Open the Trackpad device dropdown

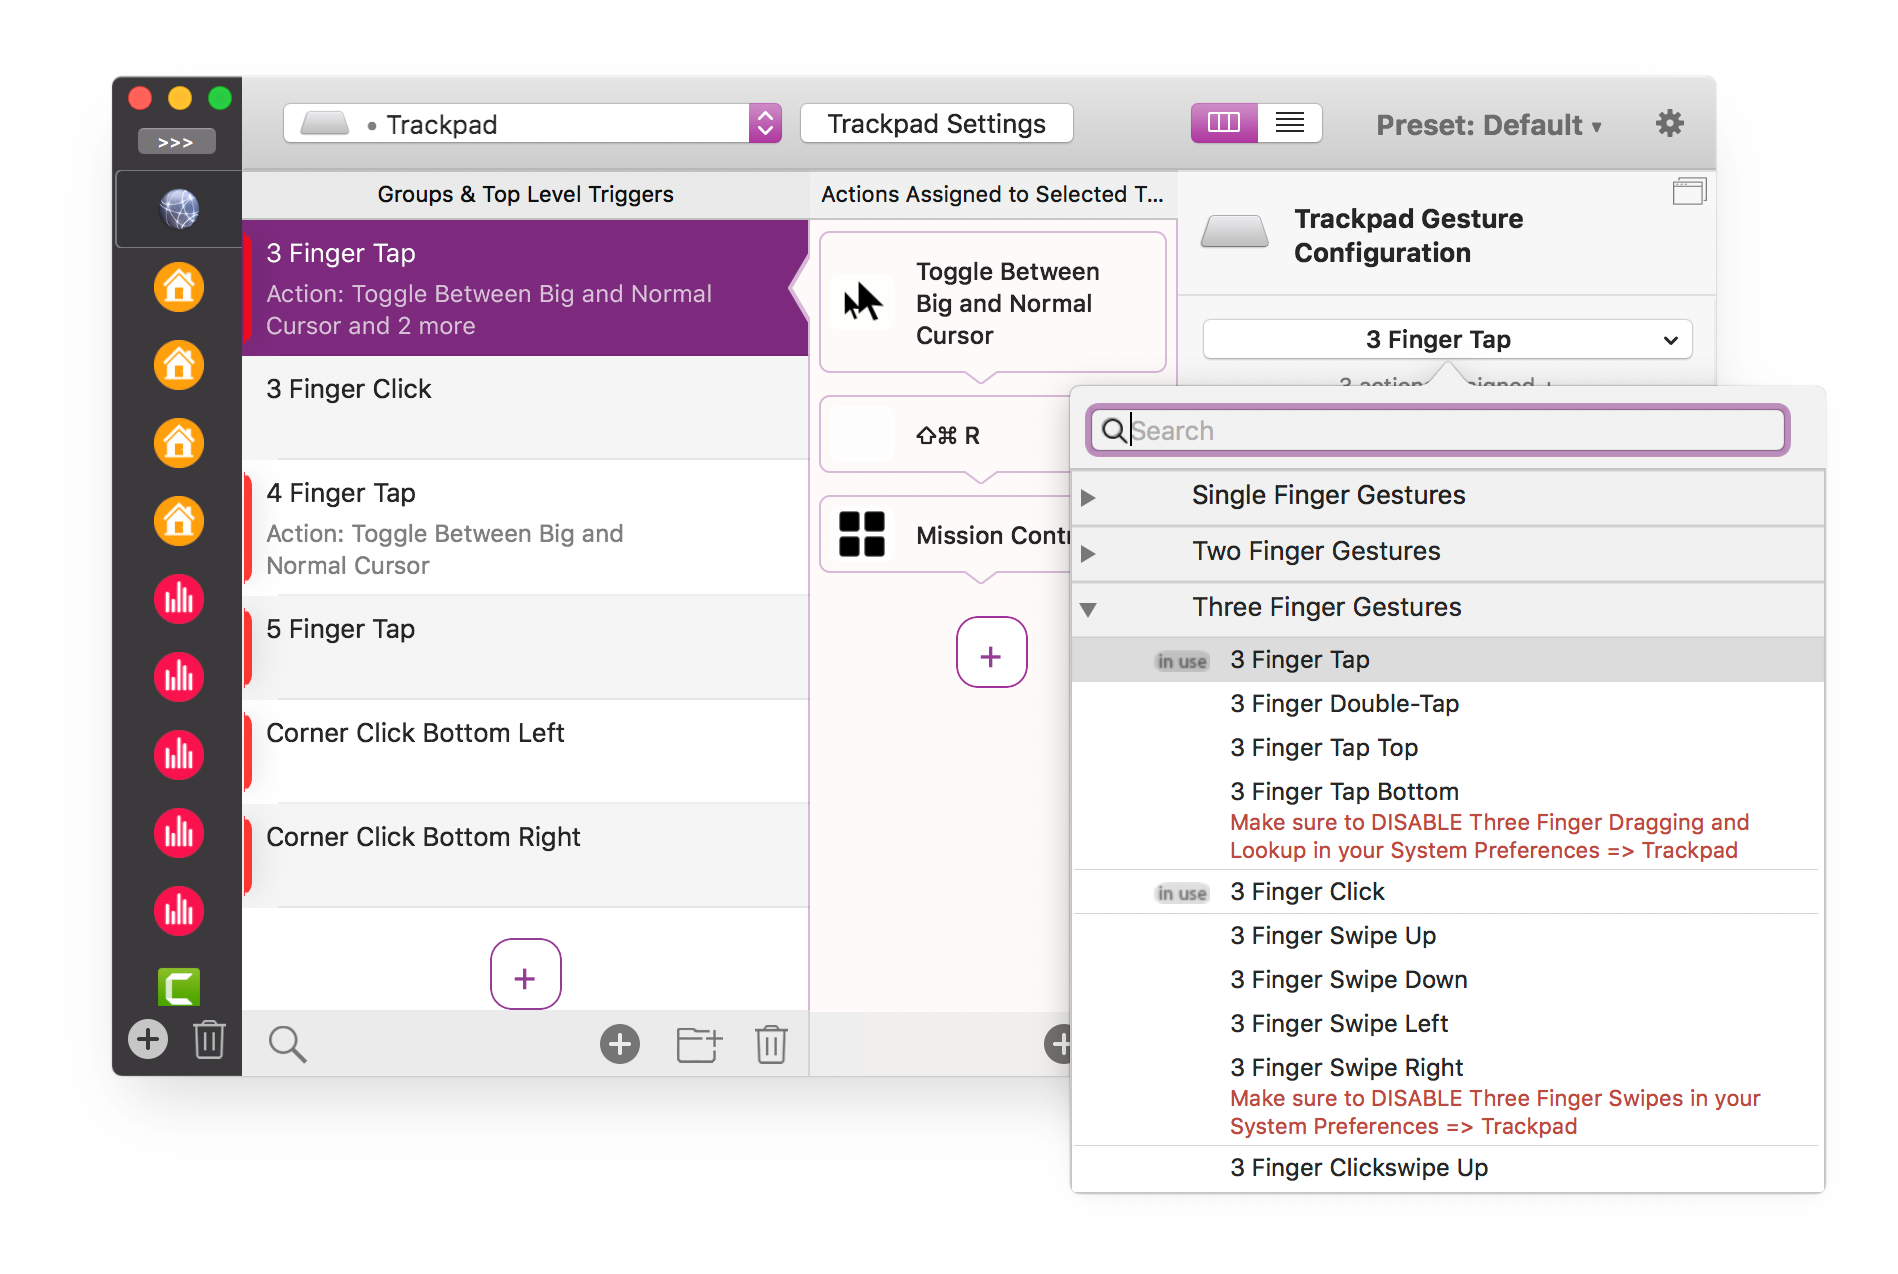pyautogui.click(x=532, y=124)
